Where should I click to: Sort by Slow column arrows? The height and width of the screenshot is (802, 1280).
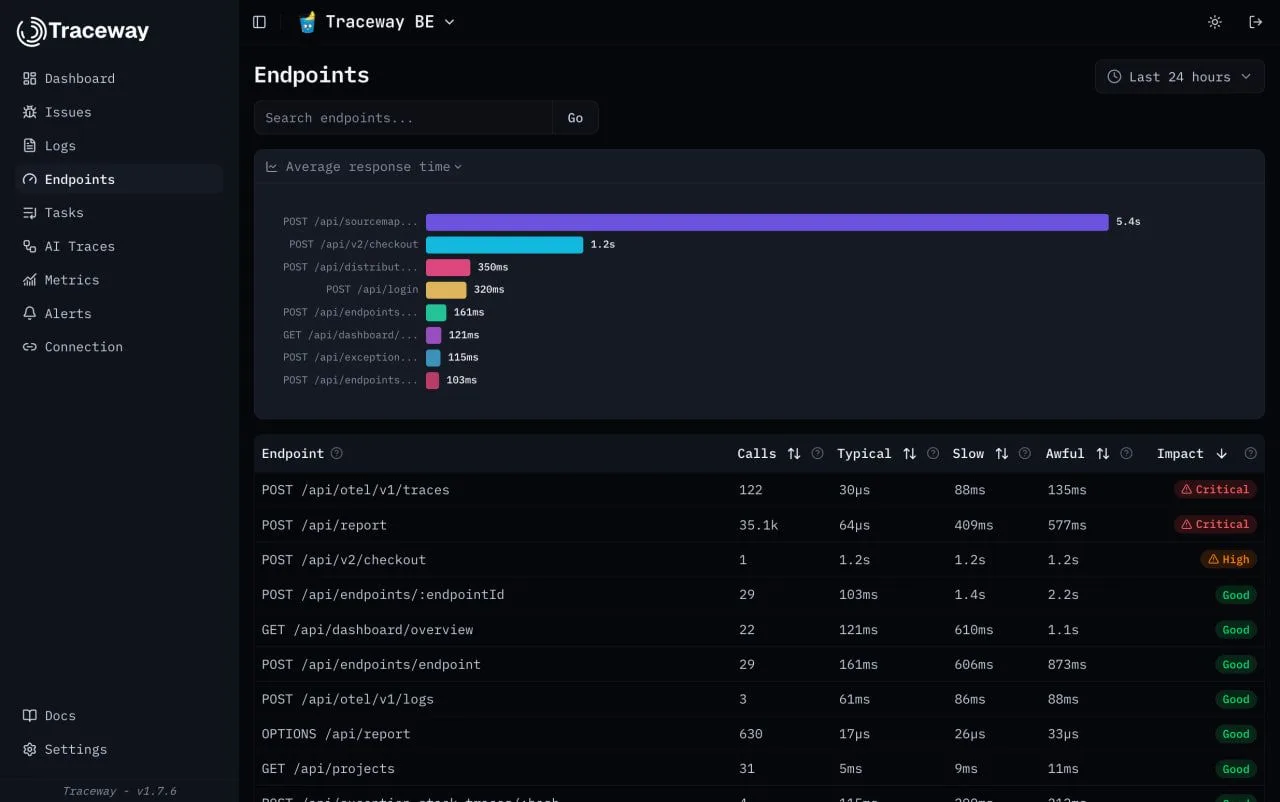coord(1001,454)
